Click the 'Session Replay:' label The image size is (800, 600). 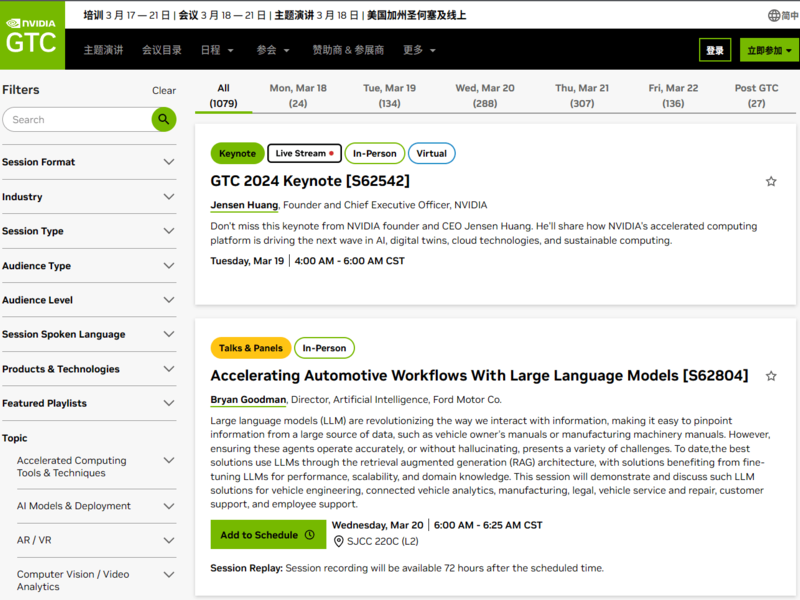[246, 568]
